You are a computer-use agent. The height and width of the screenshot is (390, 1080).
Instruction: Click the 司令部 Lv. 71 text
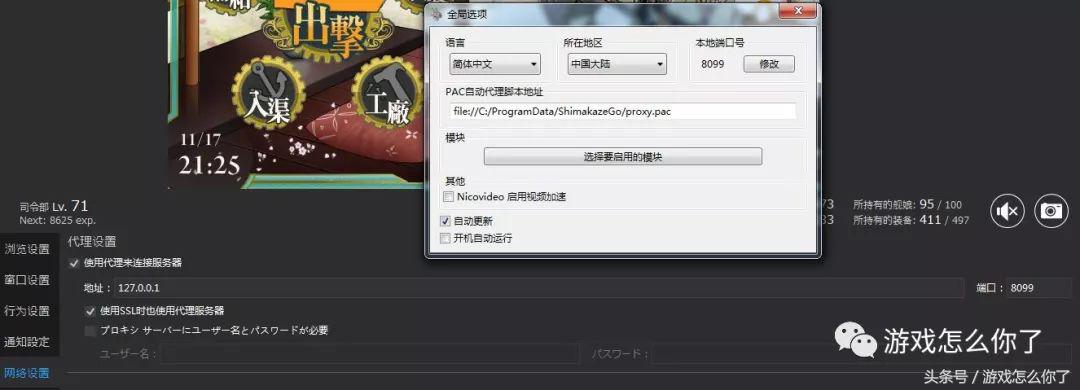pyautogui.click(x=54, y=206)
